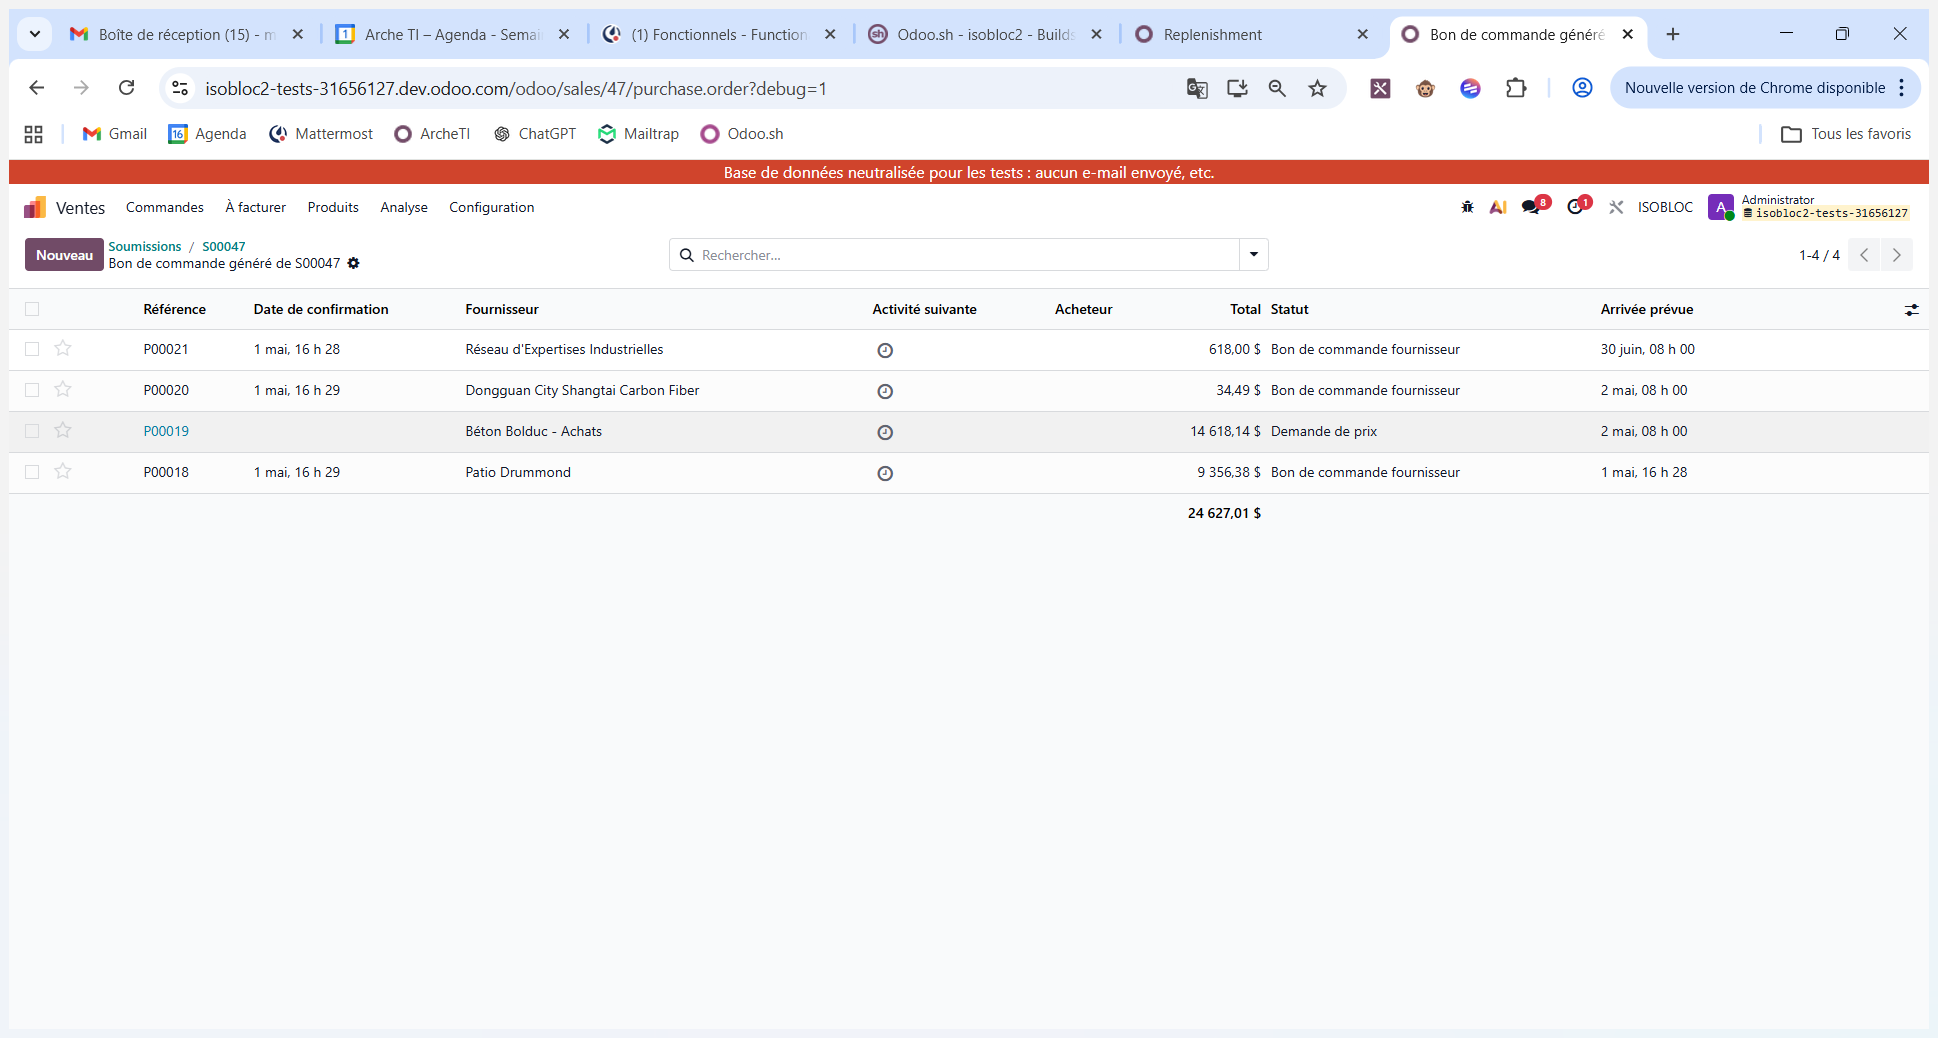Click the Nouveau button
Screen dimensions: 1938x1038
[64, 255]
